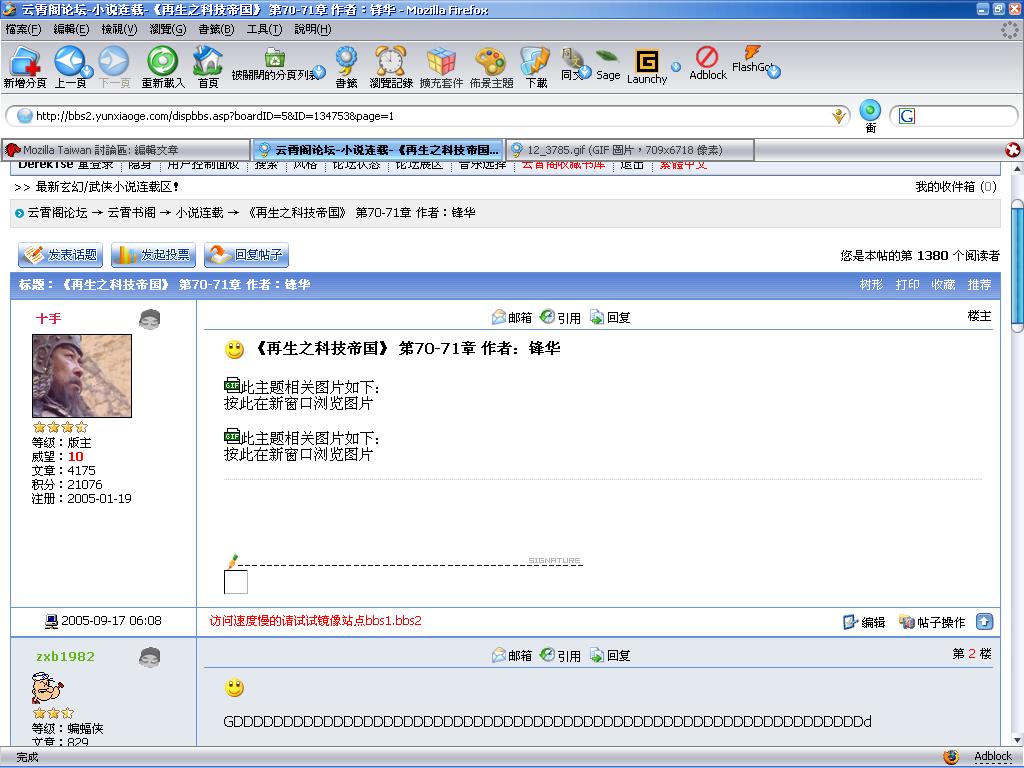Click the 打印 print link

pyautogui.click(x=907, y=285)
